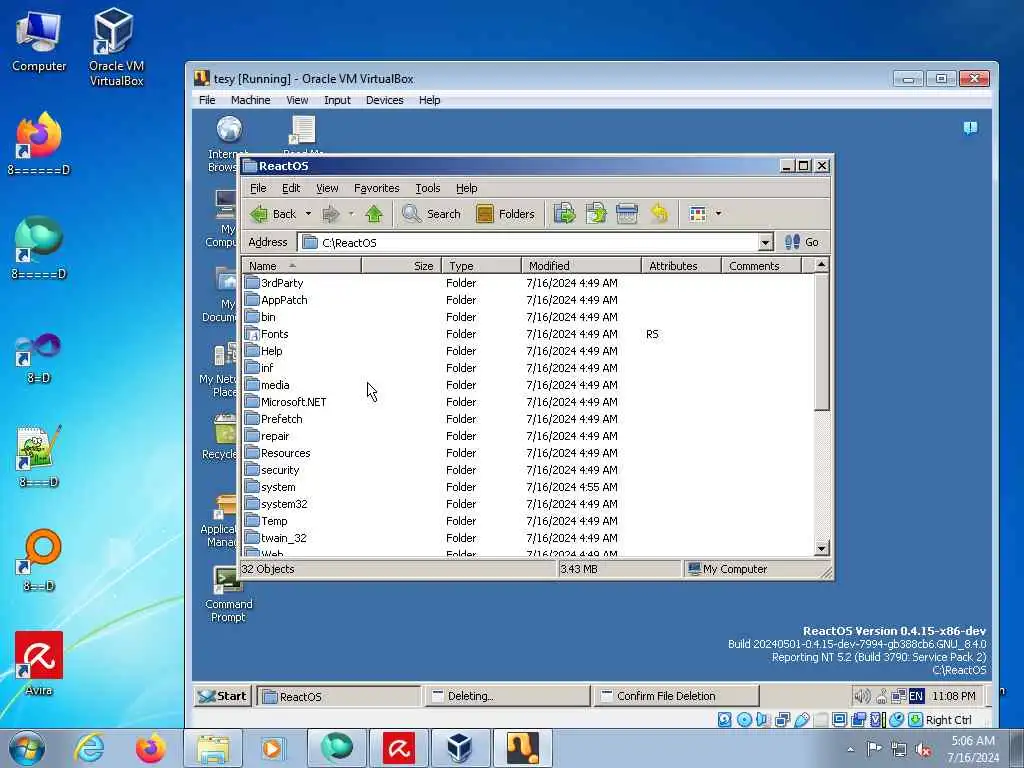Open Firefox from Windows taskbar
The width and height of the screenshot is (1024, 768).
pyautogui.click(x=150, y=748)
